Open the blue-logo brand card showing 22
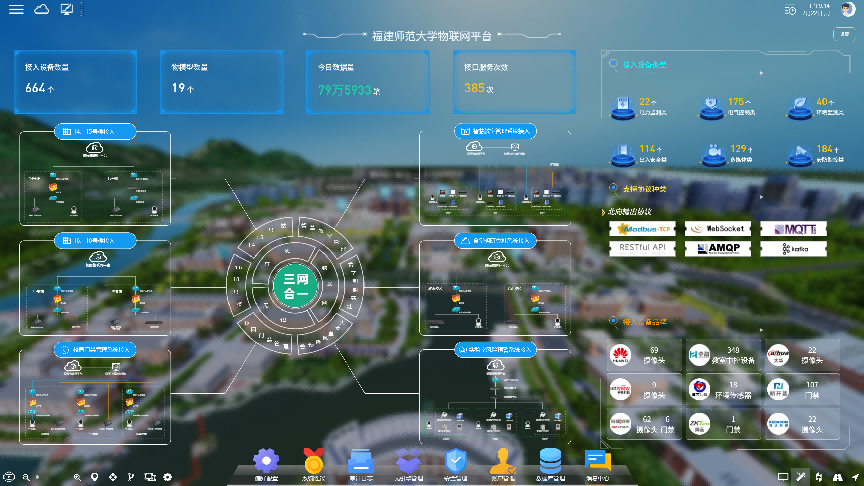Screen dimensions: 864x486 802,424
